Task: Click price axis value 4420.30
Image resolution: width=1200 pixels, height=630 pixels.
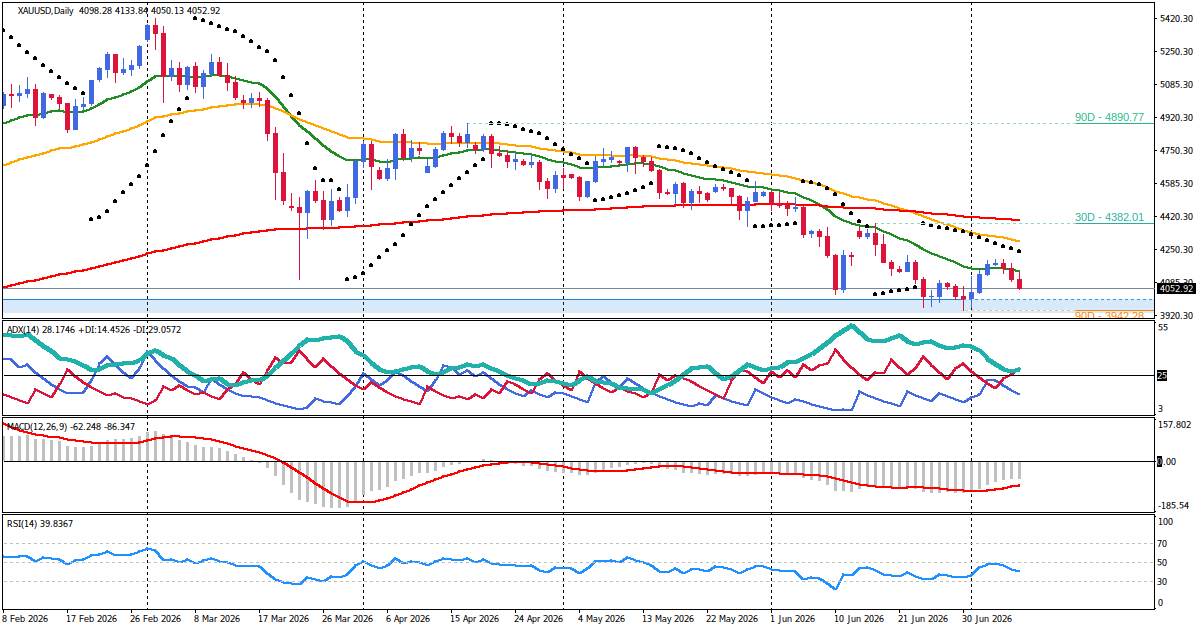Action: point(1177,217)
